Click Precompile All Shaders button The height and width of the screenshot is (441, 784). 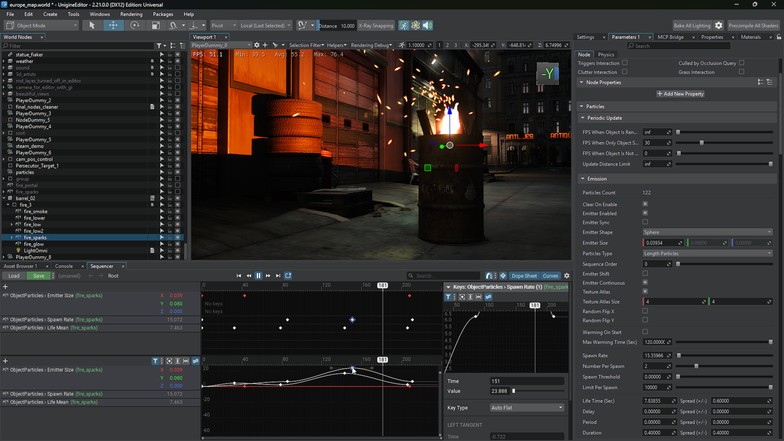(753, 26)
